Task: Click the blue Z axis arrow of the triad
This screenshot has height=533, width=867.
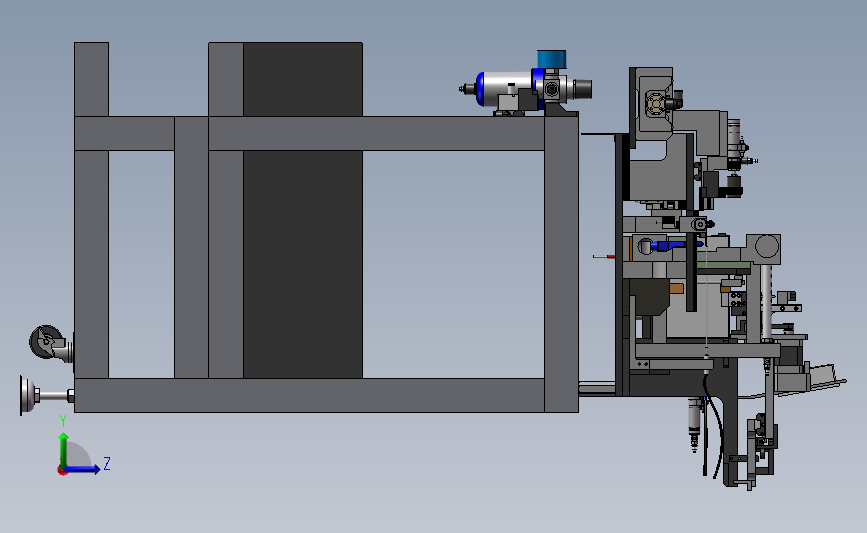Action: [82, 470]
